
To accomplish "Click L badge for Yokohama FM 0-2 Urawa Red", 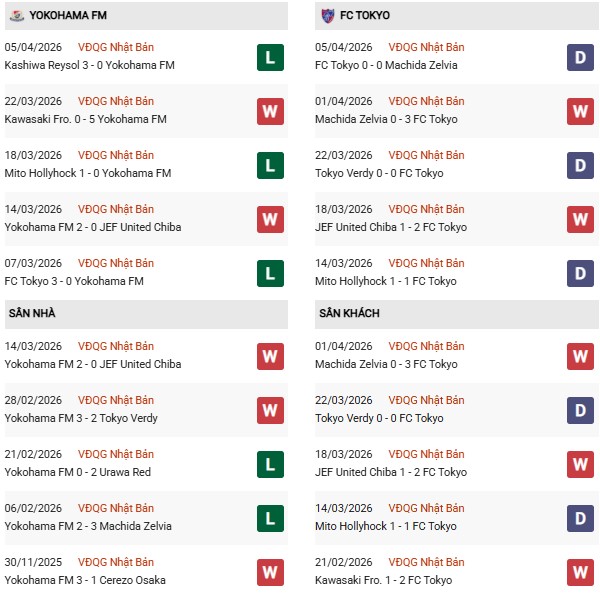I will click(269, 464).
